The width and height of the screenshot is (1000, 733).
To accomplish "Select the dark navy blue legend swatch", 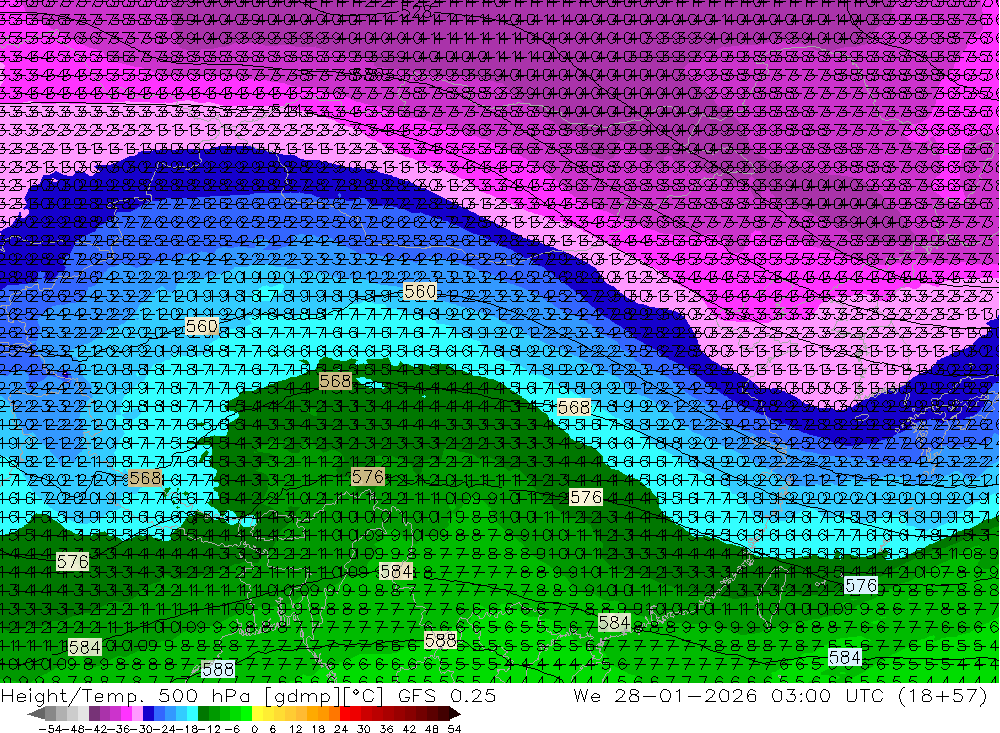I will coord(148,713).
